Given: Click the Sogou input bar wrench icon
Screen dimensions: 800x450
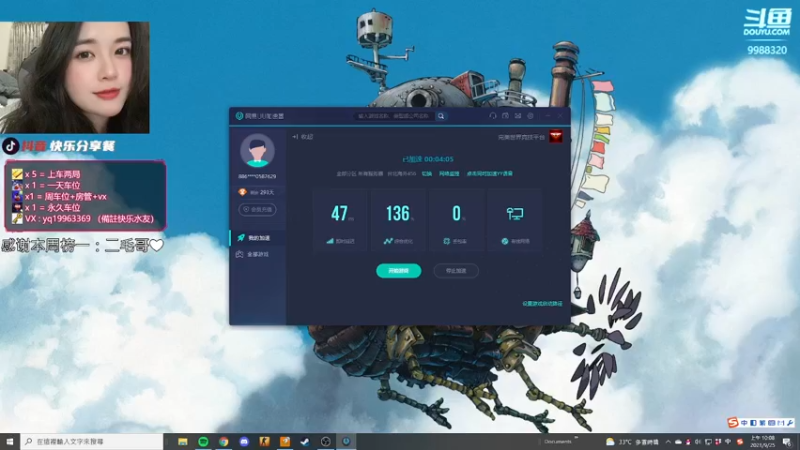Looking at the screenshot, I should coord(790,423).
